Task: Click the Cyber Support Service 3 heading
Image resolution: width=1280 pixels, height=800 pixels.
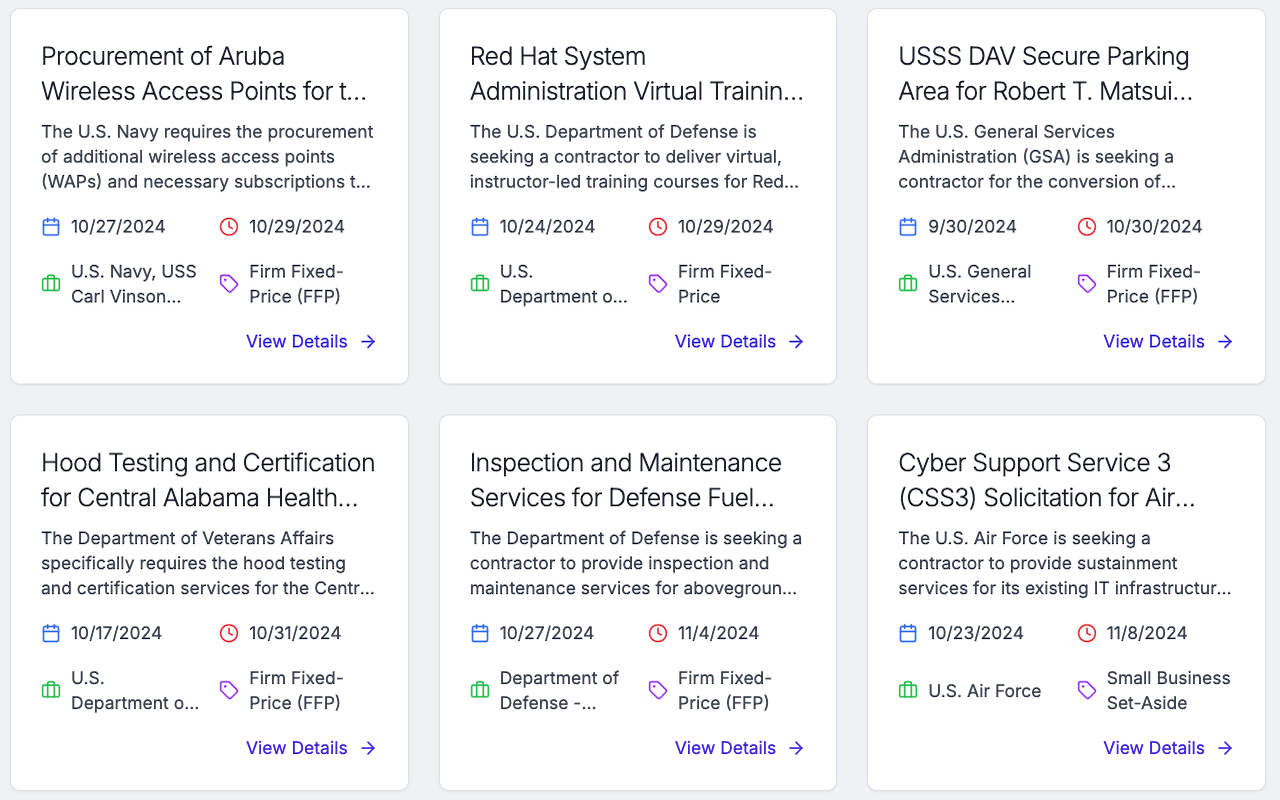Action: point(1046,480)
